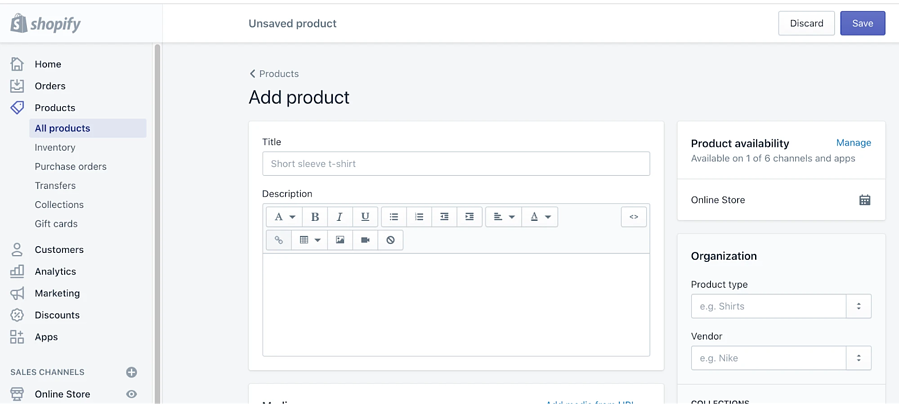Open Inventory in Products submenu
899x404 pixels.
(55, 147)
